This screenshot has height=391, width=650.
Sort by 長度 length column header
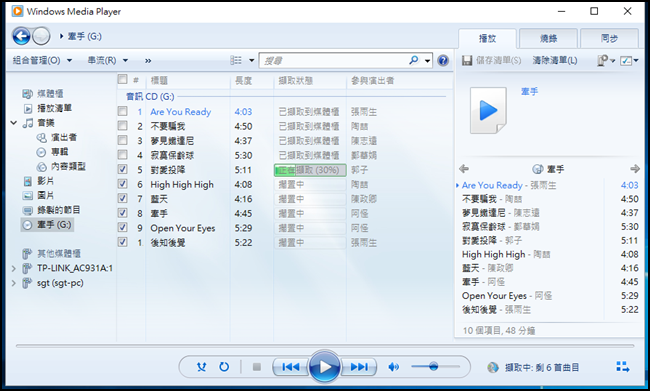click(x=252, y=81)
